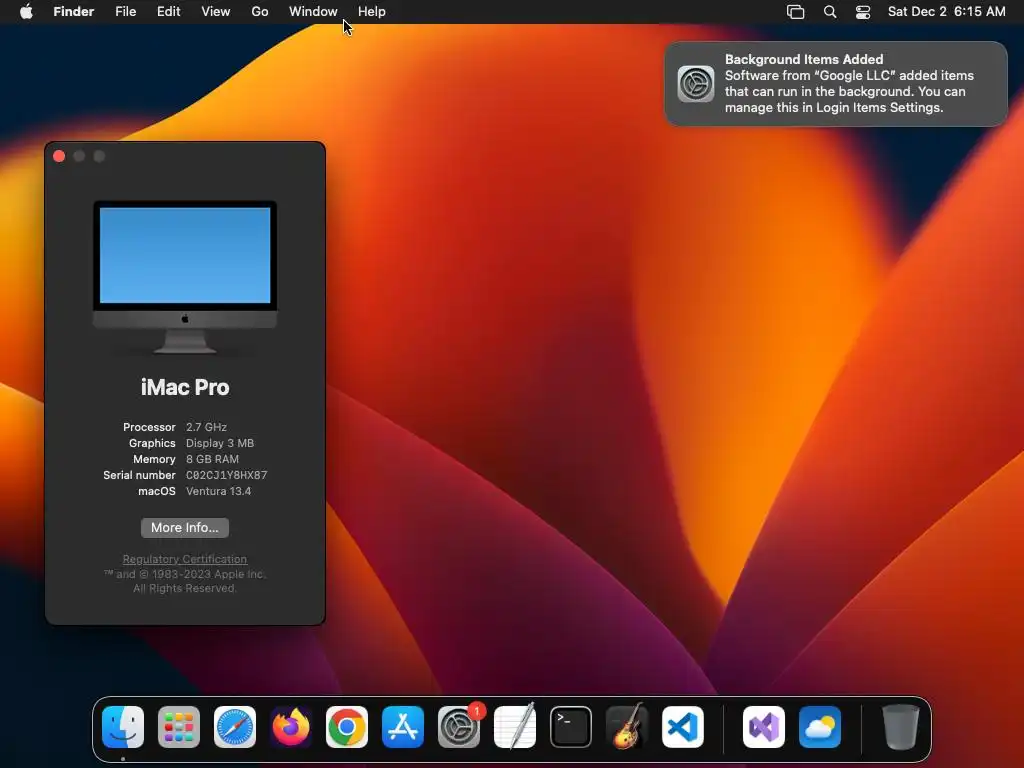Image resolution: width=1024 pixels, height=768 pixels.
Task: Close the About This Mac window
Action: coord(59,156)
